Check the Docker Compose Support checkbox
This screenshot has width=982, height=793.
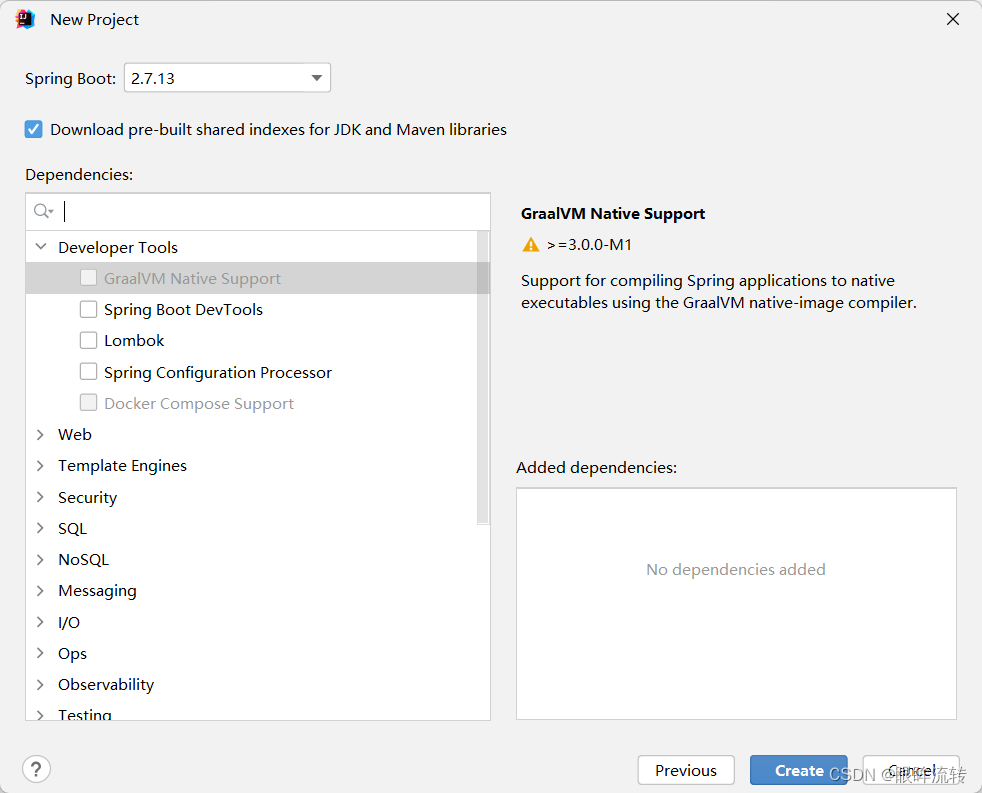click(88, 403)
